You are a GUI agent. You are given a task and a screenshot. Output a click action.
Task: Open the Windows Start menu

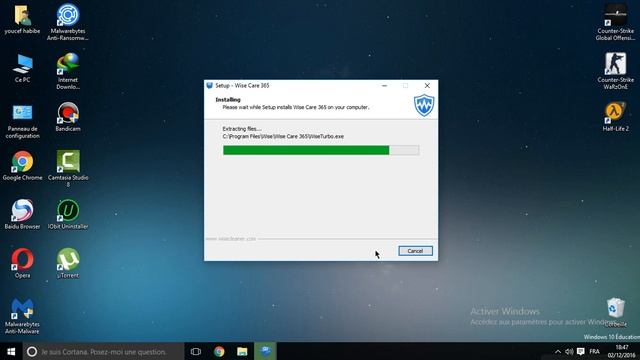[11, 351]
